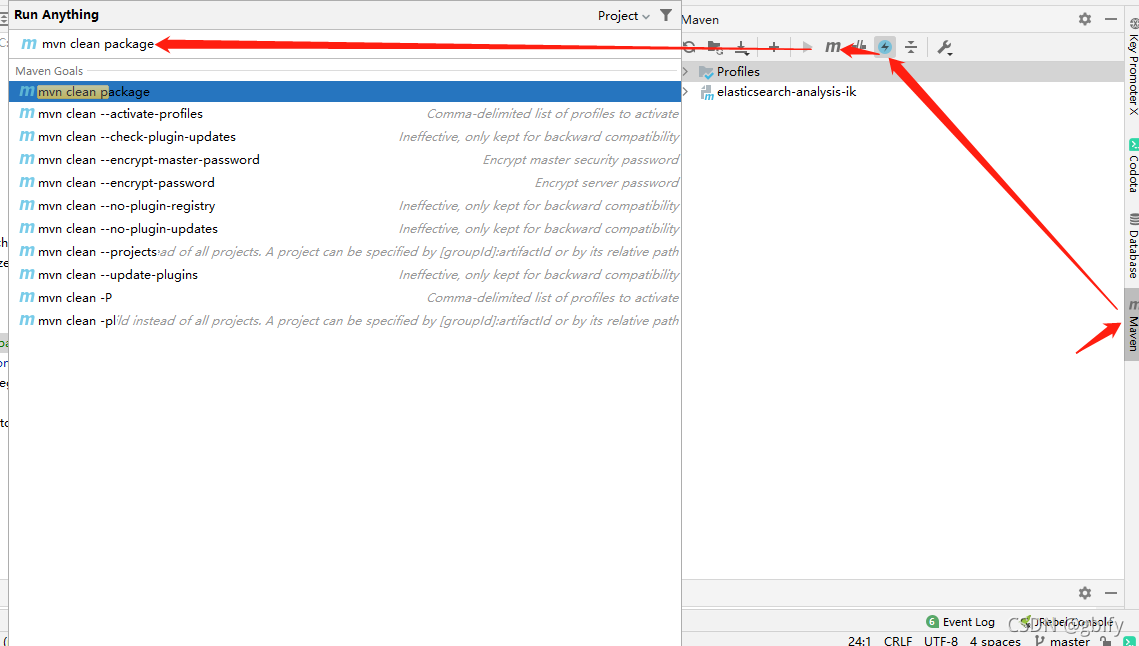Screen dimensions: 1139x646
Task: Select 'mvn clean -P' suggestion
Action: click(345, 298)
